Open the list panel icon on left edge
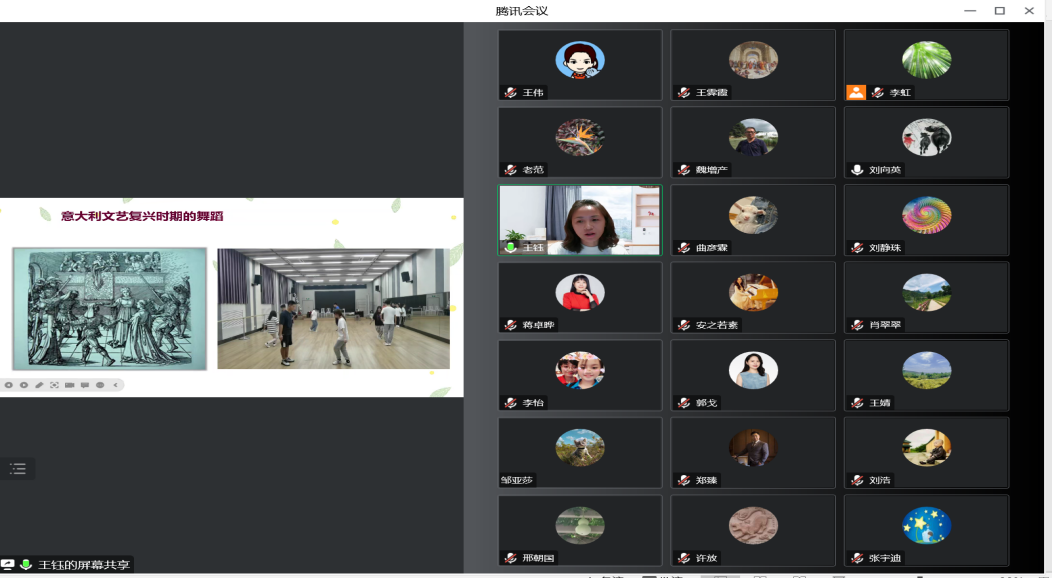This screenshot has width=1052, height=578. pyautogui.click(x=18, y=468)
